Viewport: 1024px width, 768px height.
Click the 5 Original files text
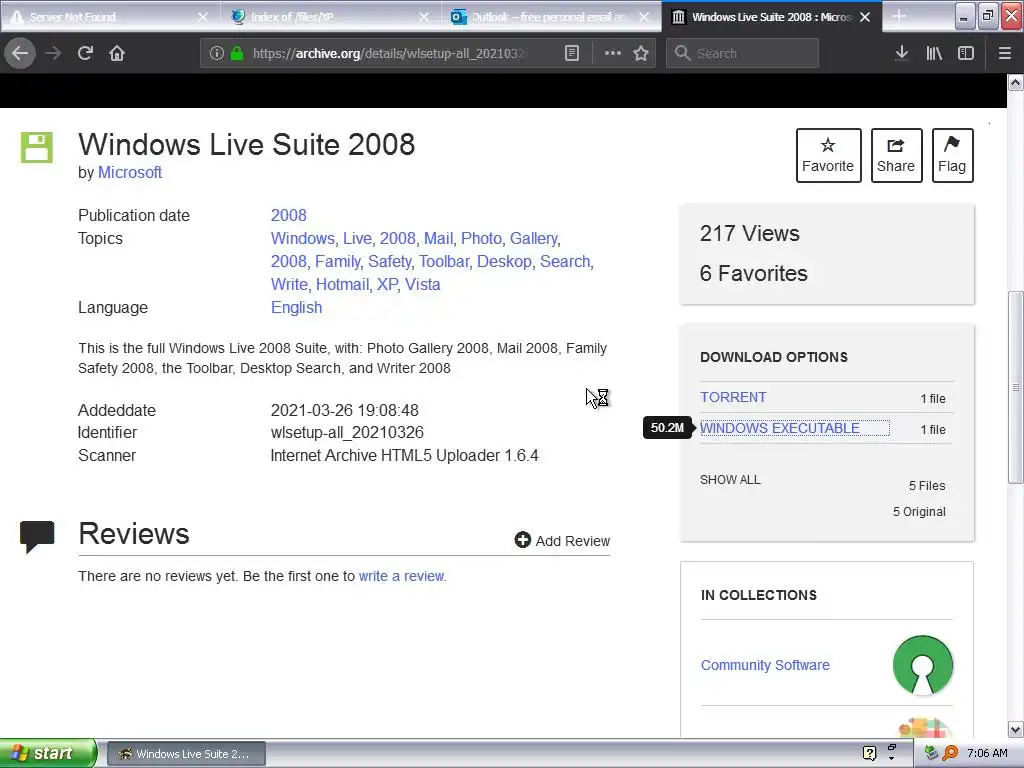tap(919, 511)
